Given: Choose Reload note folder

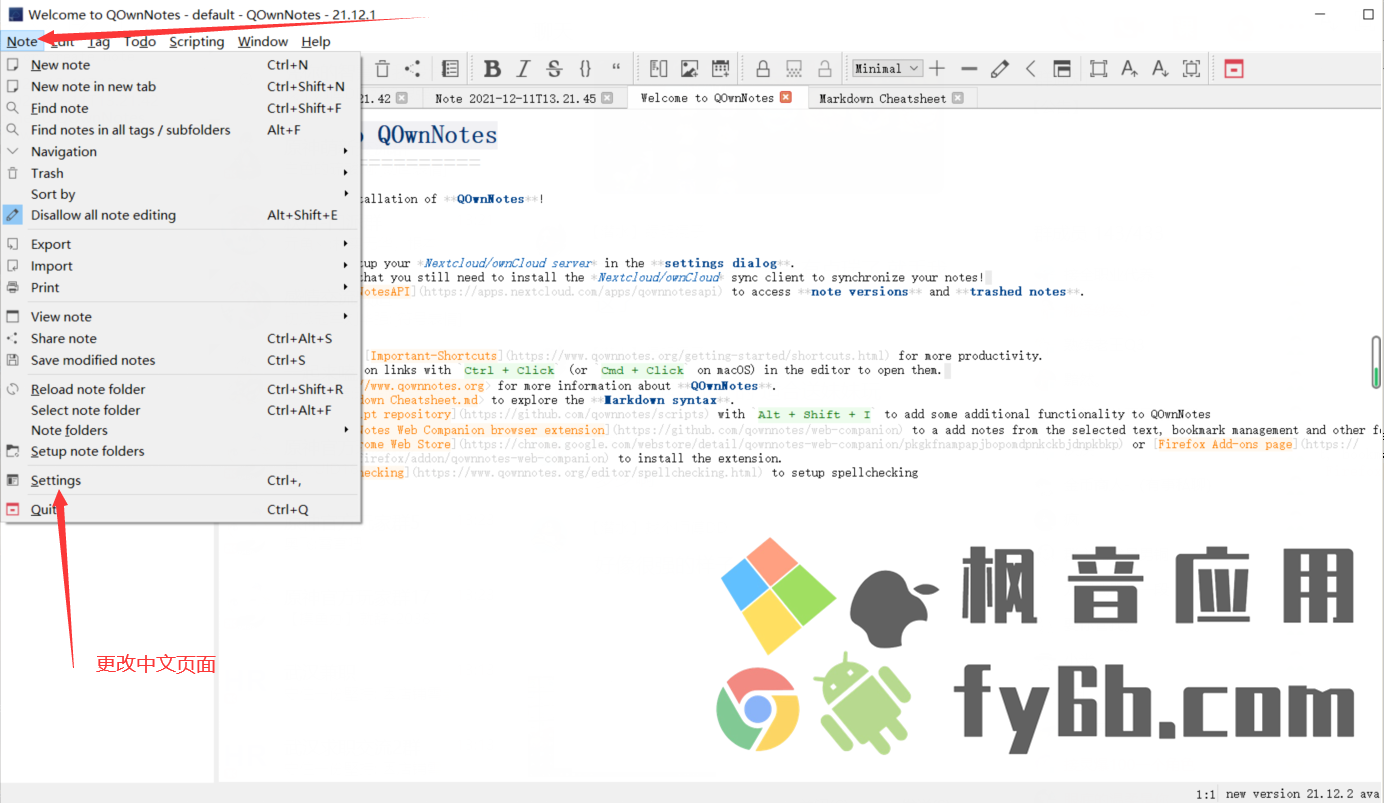Looking at the screenshot, I should coord(181,389).
